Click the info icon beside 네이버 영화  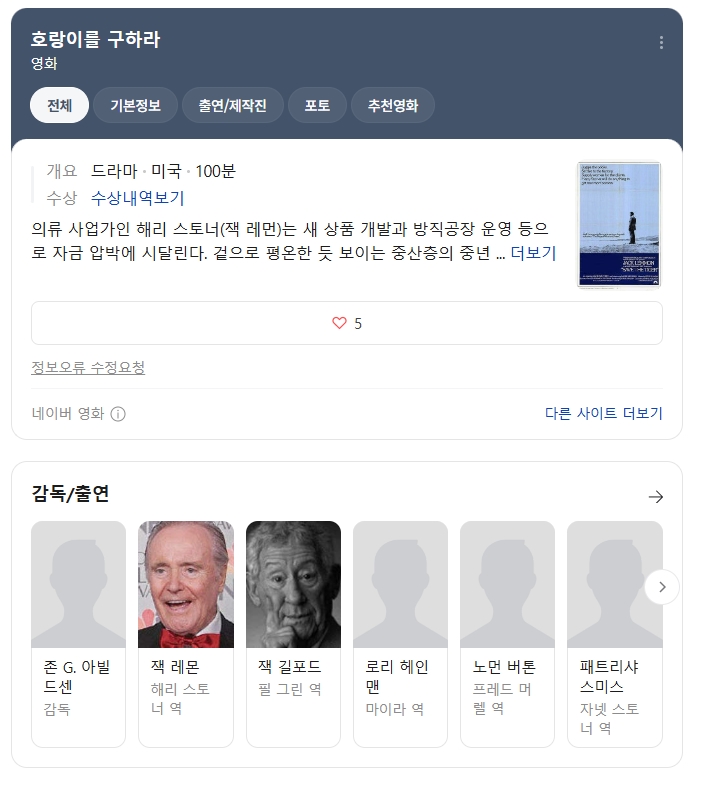(118, 414)
